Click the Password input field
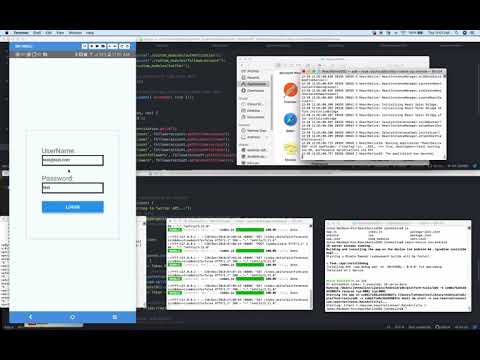The width and height of the screenshot is (480, 360). point(73,188)
